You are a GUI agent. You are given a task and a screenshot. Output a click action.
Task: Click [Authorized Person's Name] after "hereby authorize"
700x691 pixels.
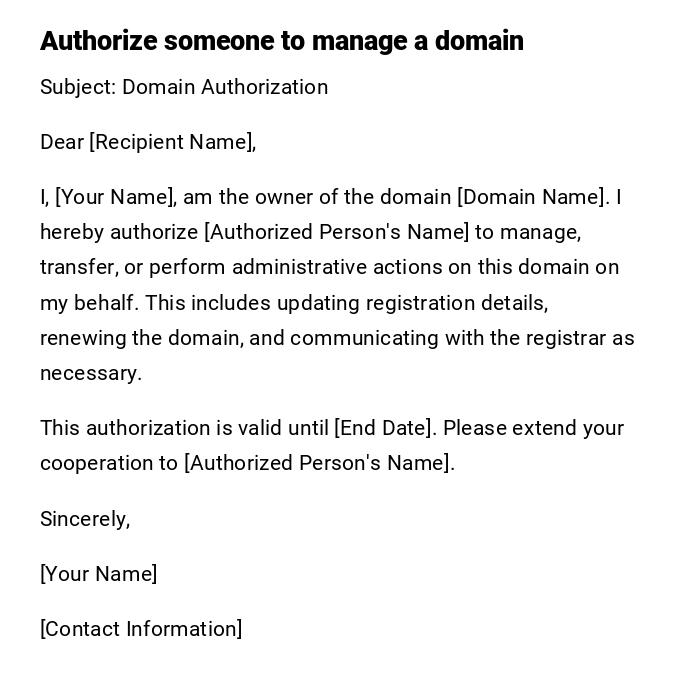pyautogui.click(x=336, y=232)
